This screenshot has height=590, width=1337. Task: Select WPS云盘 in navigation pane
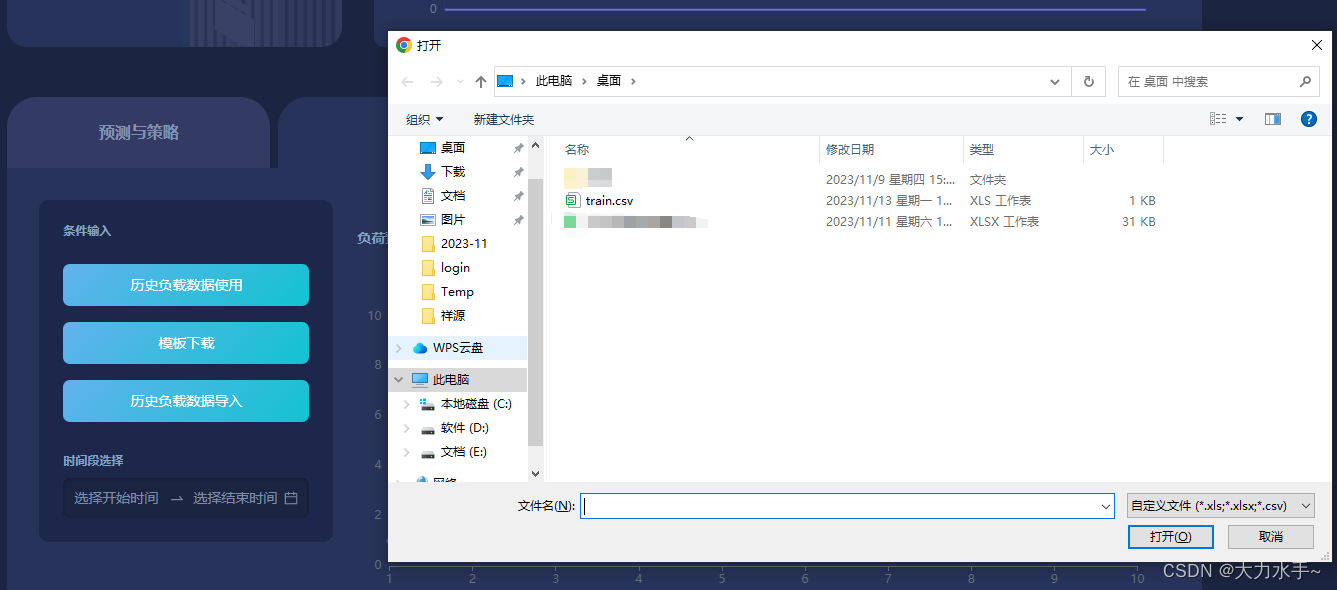point(458,348)
